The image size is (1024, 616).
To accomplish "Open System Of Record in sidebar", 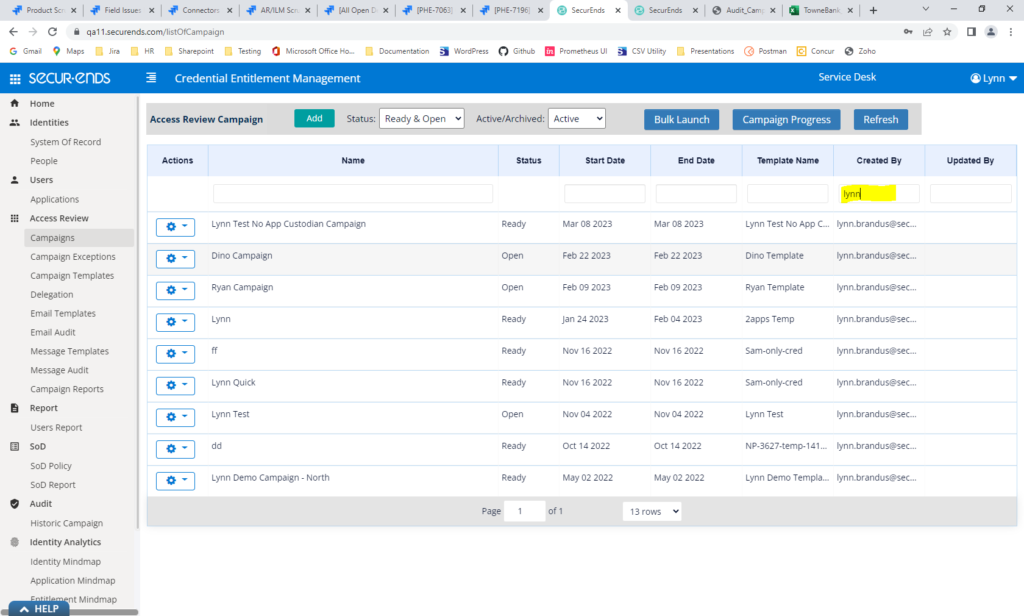I will point(65,142).
